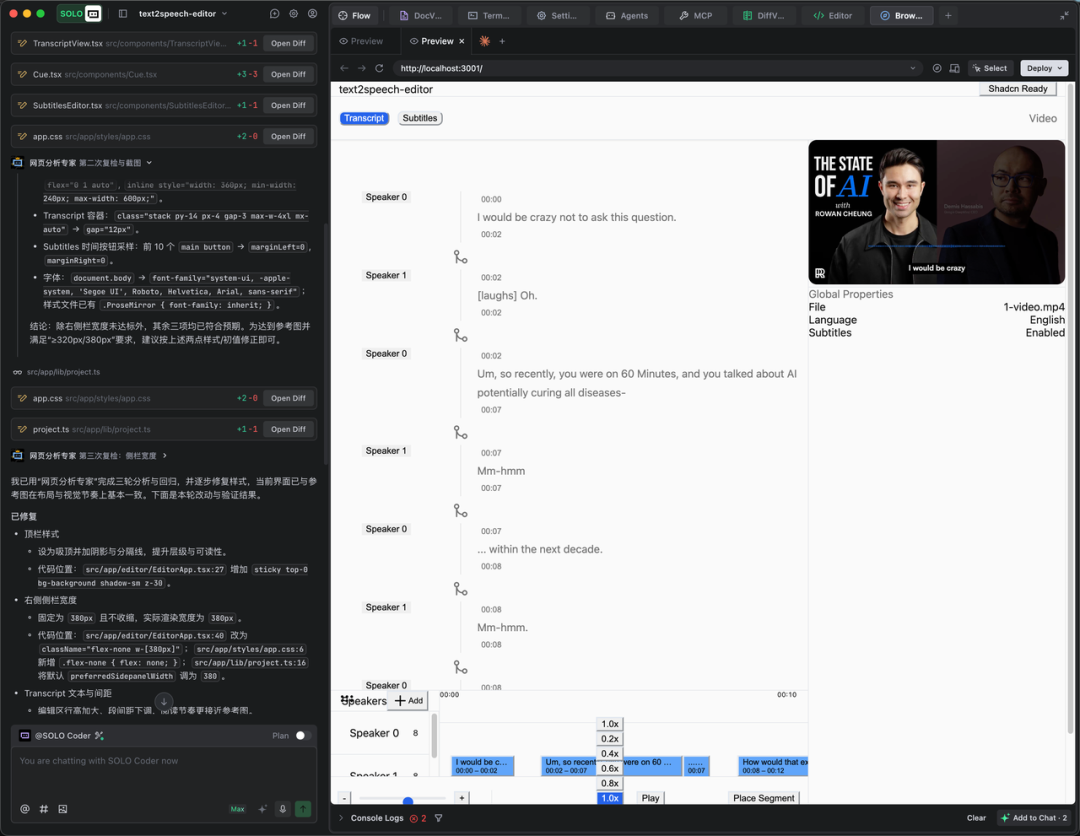This screenshot has height=836, width=1080.
Task: Click the scroll-to-bottom arrow in chat
Action: 164,702
